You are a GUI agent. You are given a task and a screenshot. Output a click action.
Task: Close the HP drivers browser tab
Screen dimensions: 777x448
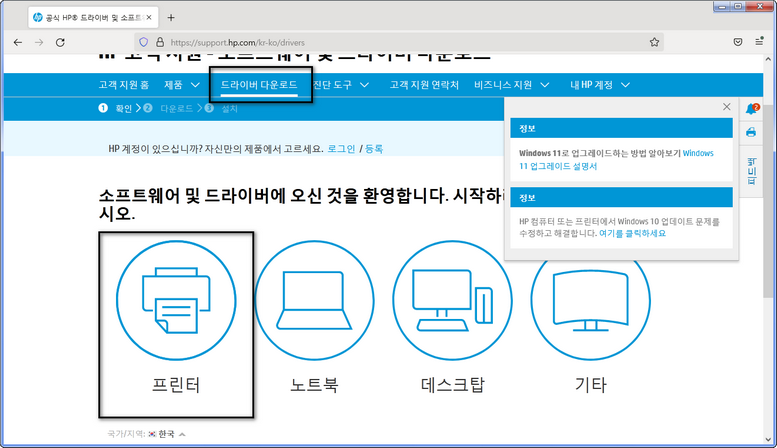coord(149,17)
